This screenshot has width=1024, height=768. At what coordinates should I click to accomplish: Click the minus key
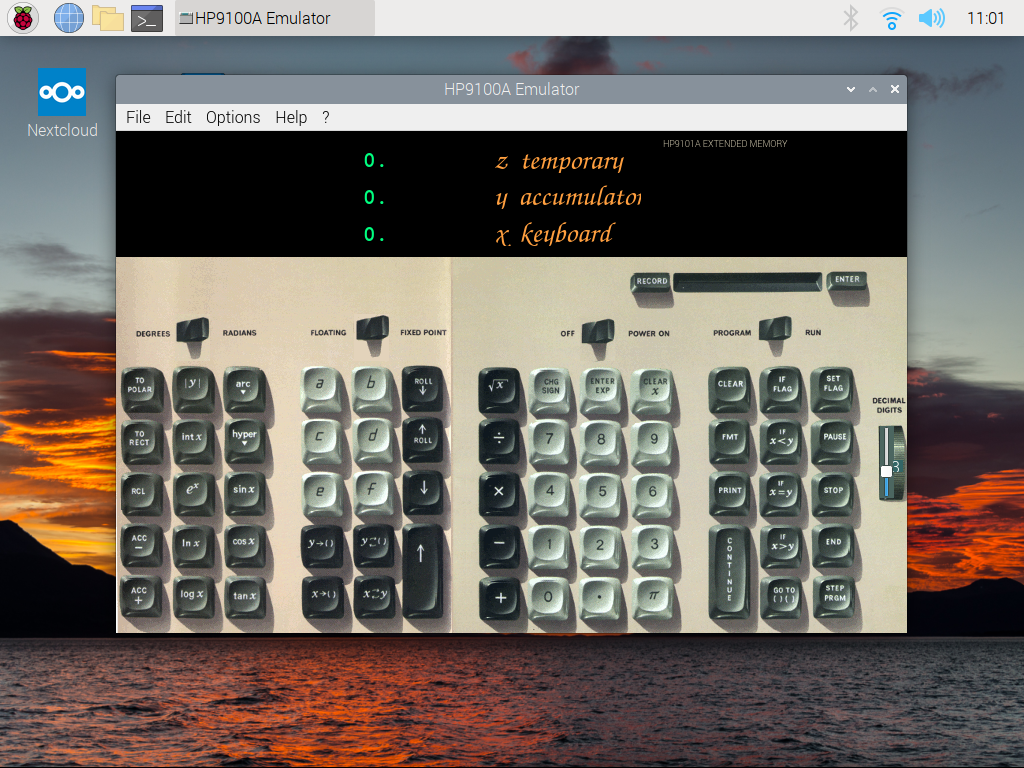(x=499, y=545)
